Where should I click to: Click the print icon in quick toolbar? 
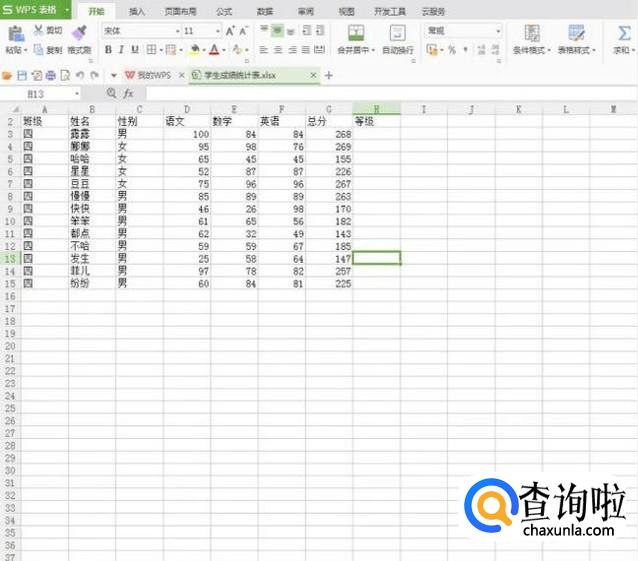(x=50, y=75)
